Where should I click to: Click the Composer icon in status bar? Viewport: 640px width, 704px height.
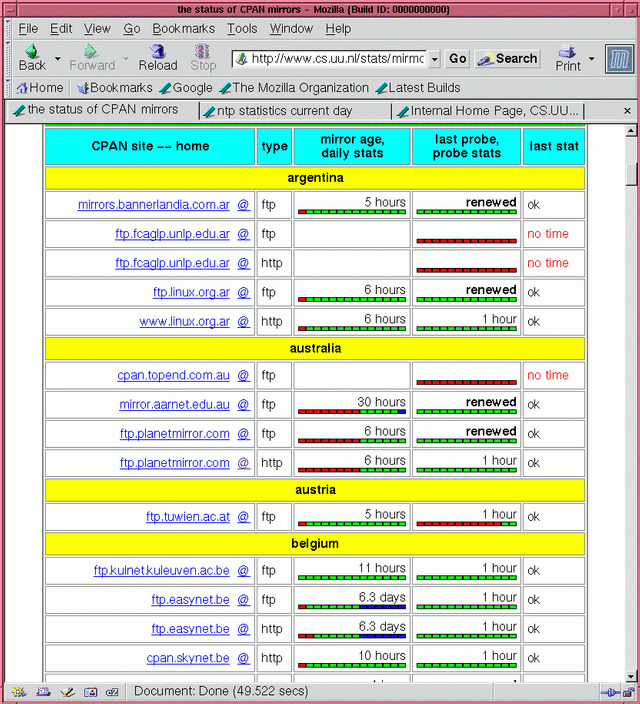pos(67,691)
